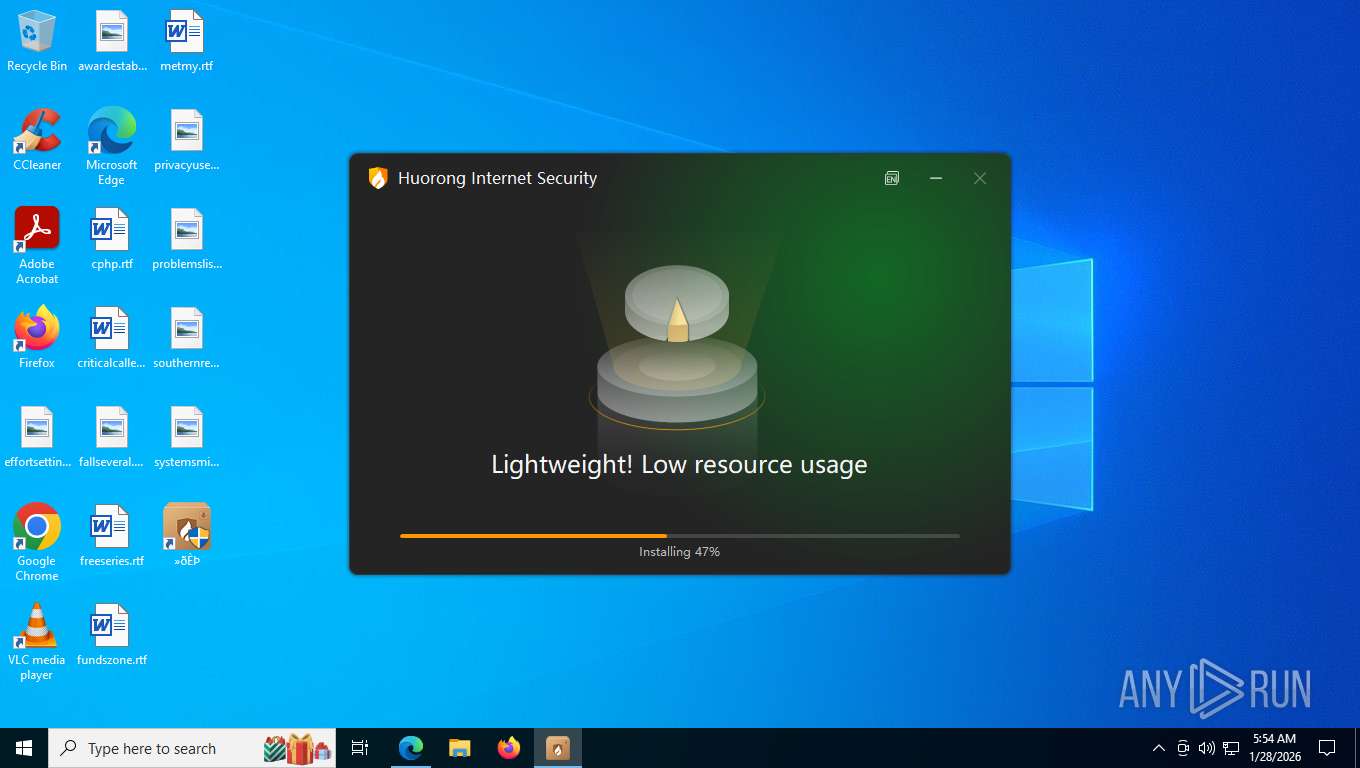
Task: Open File Explorer from the taskbar
Action: pos(460,748)
